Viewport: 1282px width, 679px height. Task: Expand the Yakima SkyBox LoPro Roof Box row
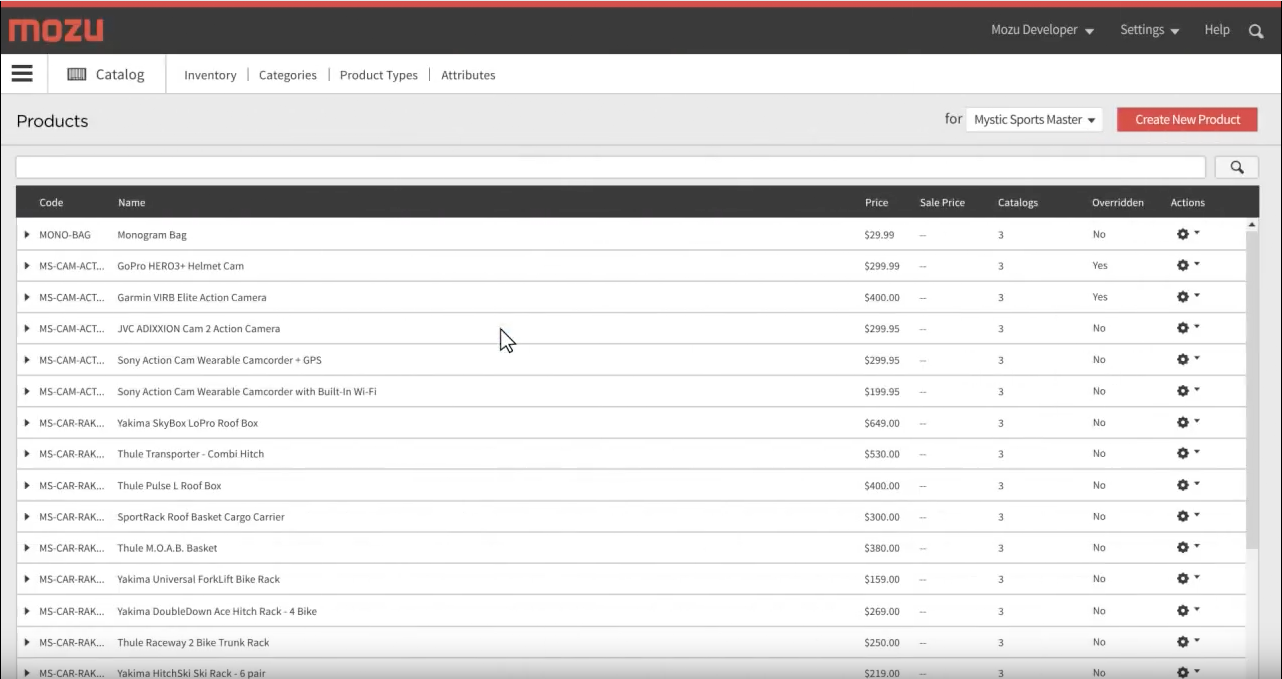(x=27, y=423)
